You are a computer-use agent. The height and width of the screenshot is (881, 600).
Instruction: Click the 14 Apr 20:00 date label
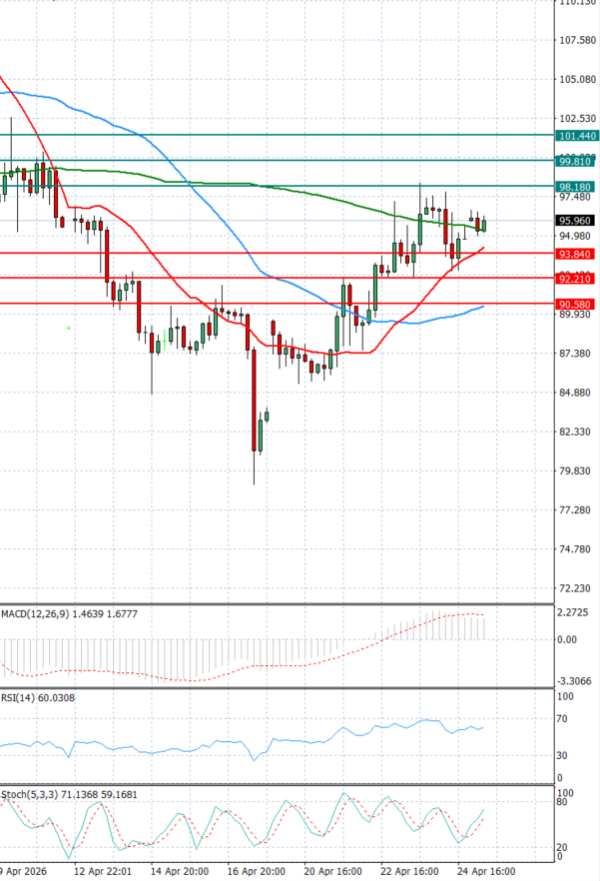(180, 870)
